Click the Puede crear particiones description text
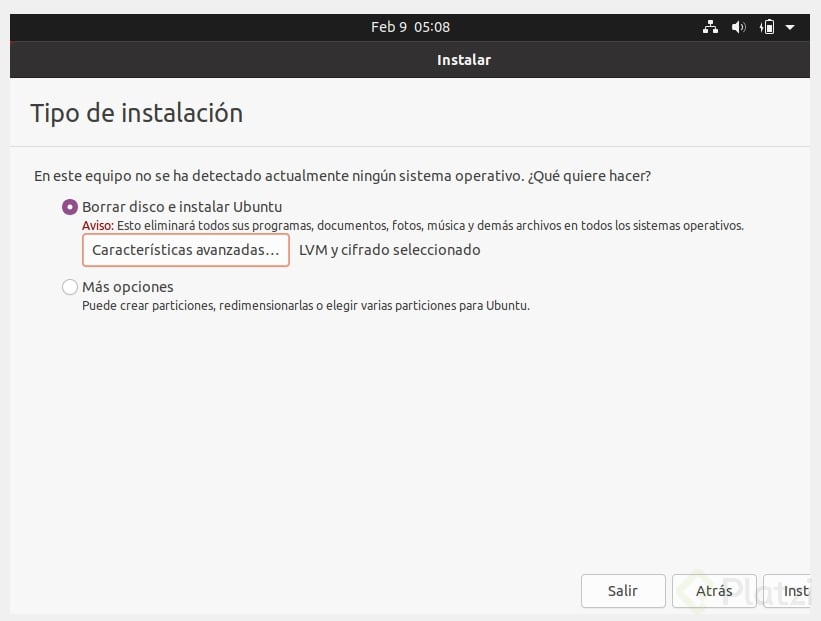Image resolution: width=821 pixels, height=621 pixels. [x=306, y=305]
